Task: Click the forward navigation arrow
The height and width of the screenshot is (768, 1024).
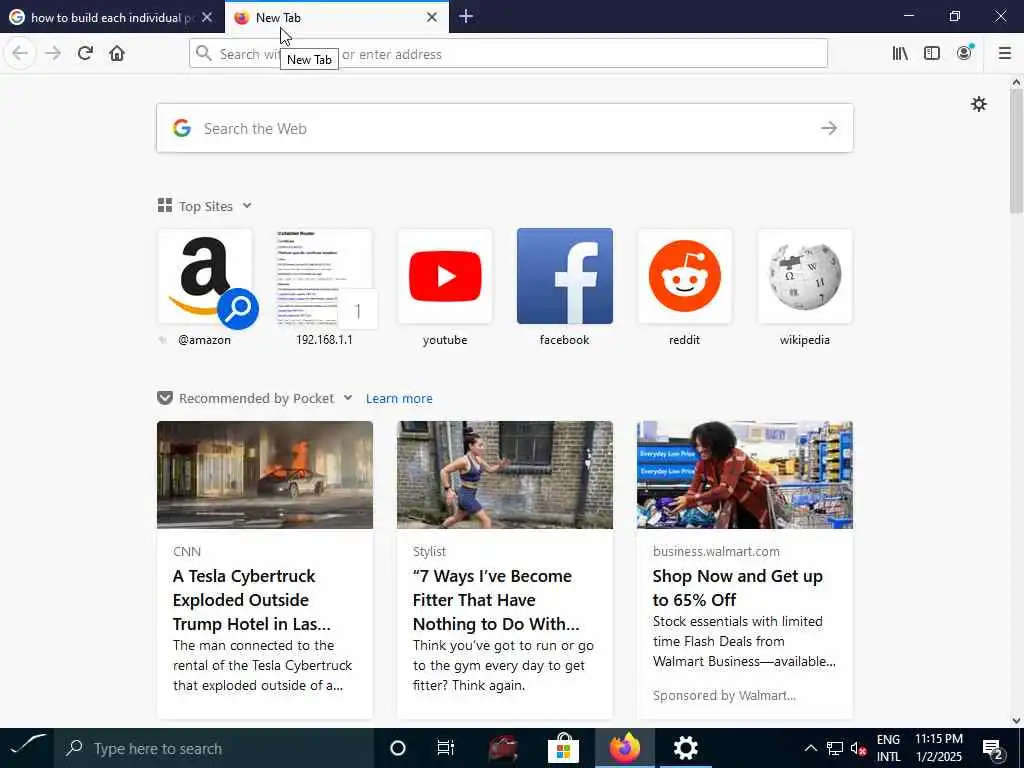Action: [53, 54]
